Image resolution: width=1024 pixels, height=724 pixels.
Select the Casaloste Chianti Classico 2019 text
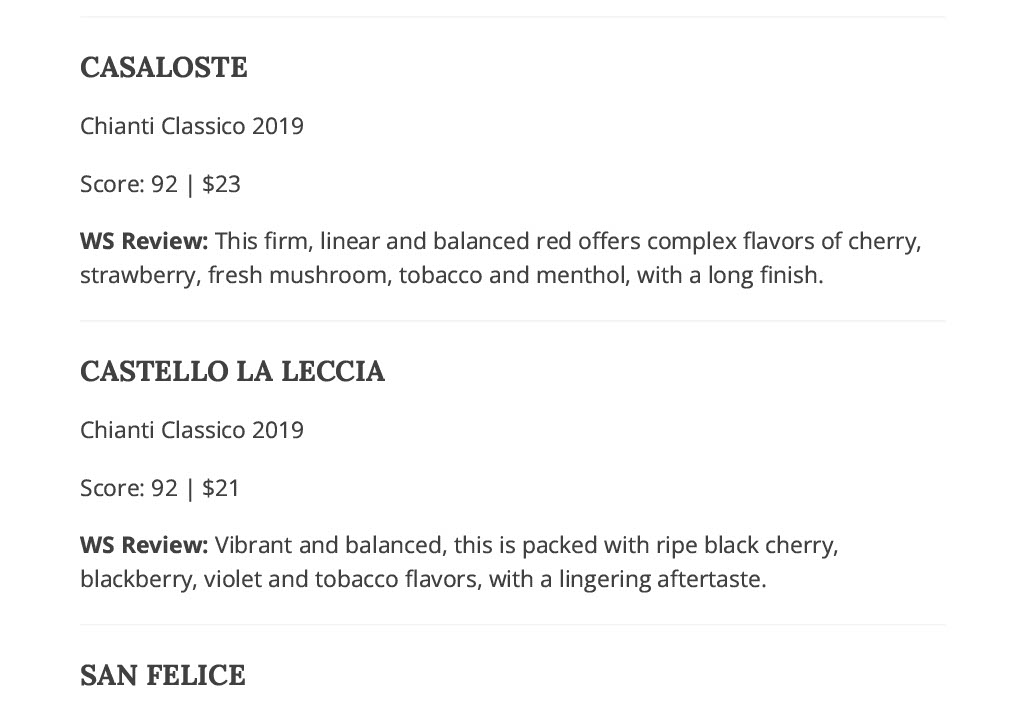(192, 126)
